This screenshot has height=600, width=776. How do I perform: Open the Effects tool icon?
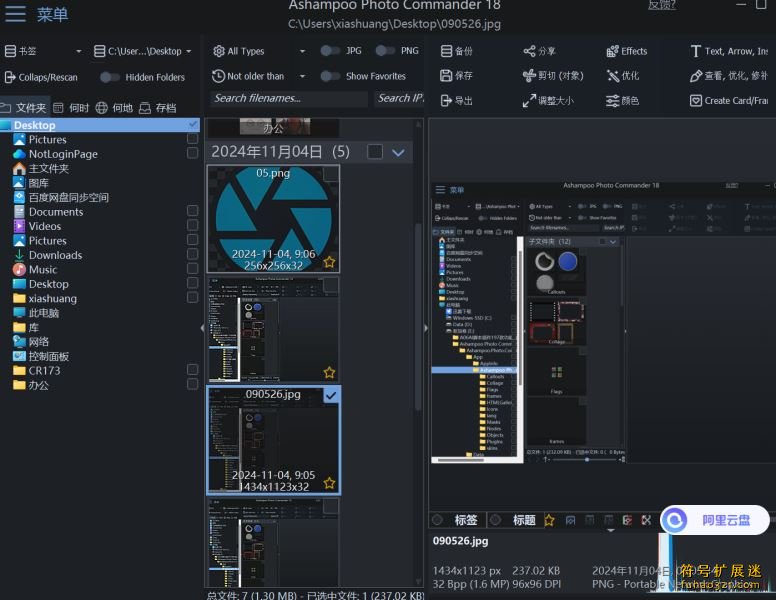pos(613,51)
